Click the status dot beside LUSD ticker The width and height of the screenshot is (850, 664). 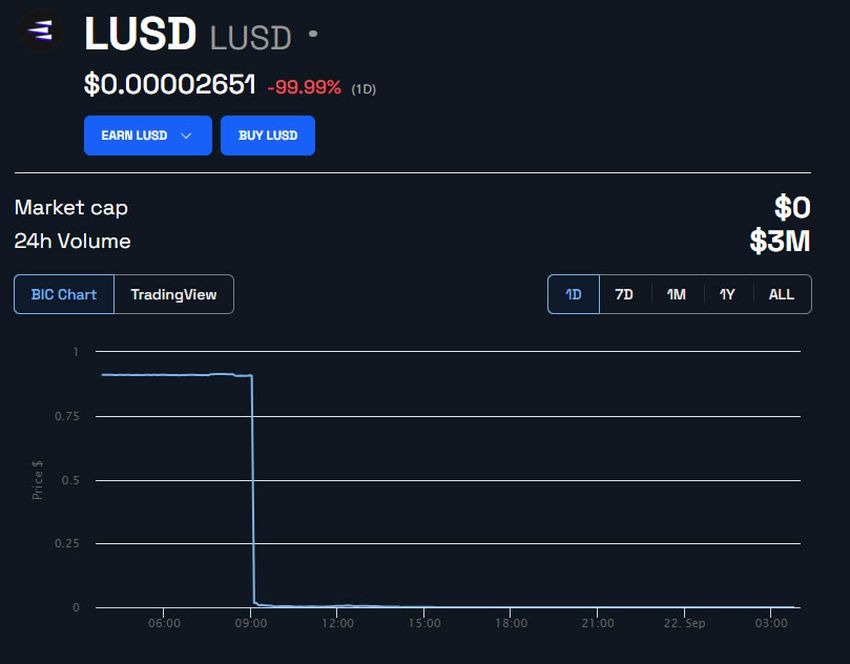tap(311, 33)
